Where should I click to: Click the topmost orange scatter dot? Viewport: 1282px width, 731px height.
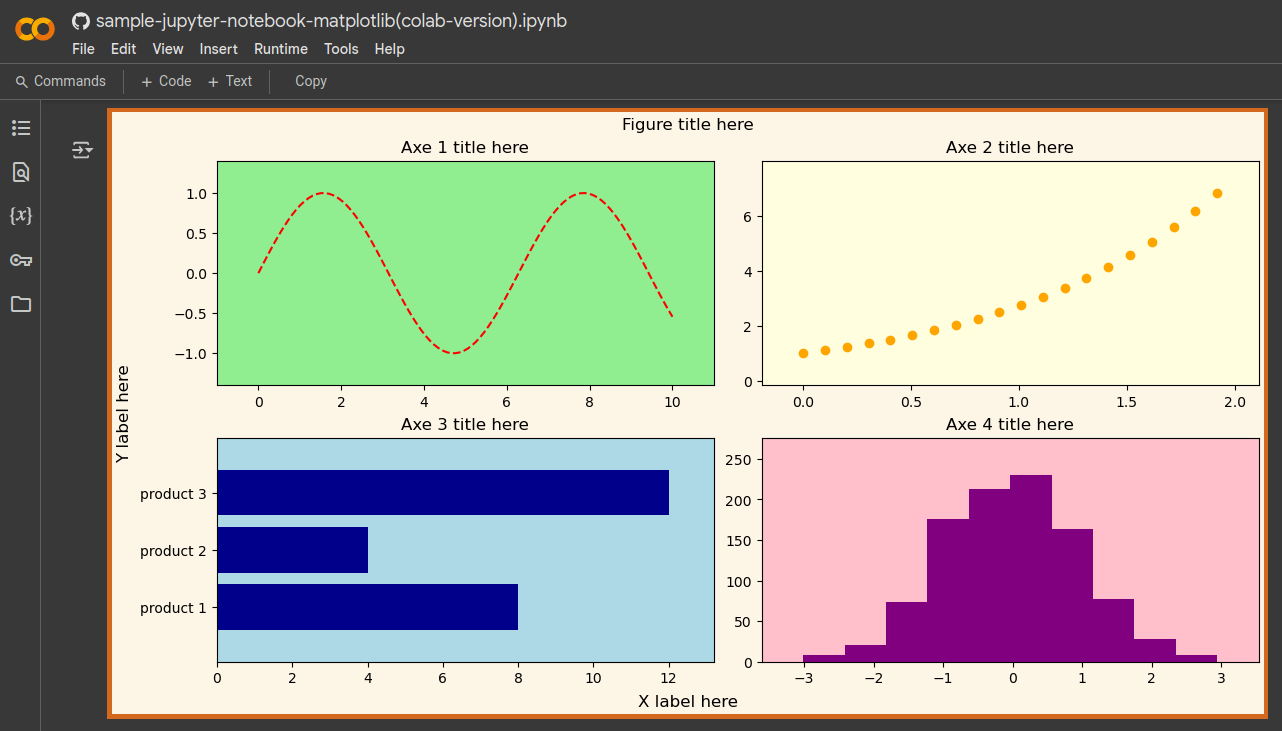pos(1217,193)
